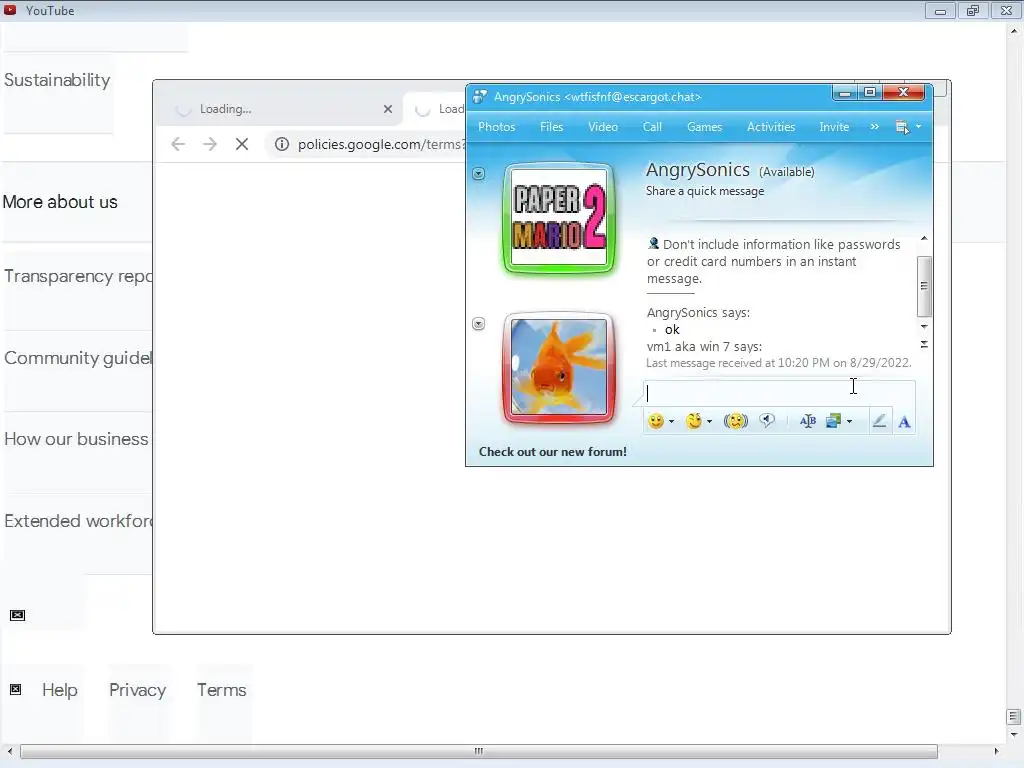Expand the background picker dropdown arrow

click(849, 422)
